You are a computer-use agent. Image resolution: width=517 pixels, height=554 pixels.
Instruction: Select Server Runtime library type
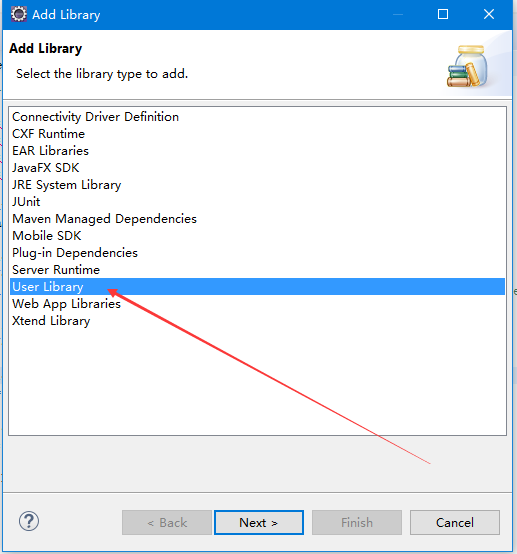(x=56, y=270)
